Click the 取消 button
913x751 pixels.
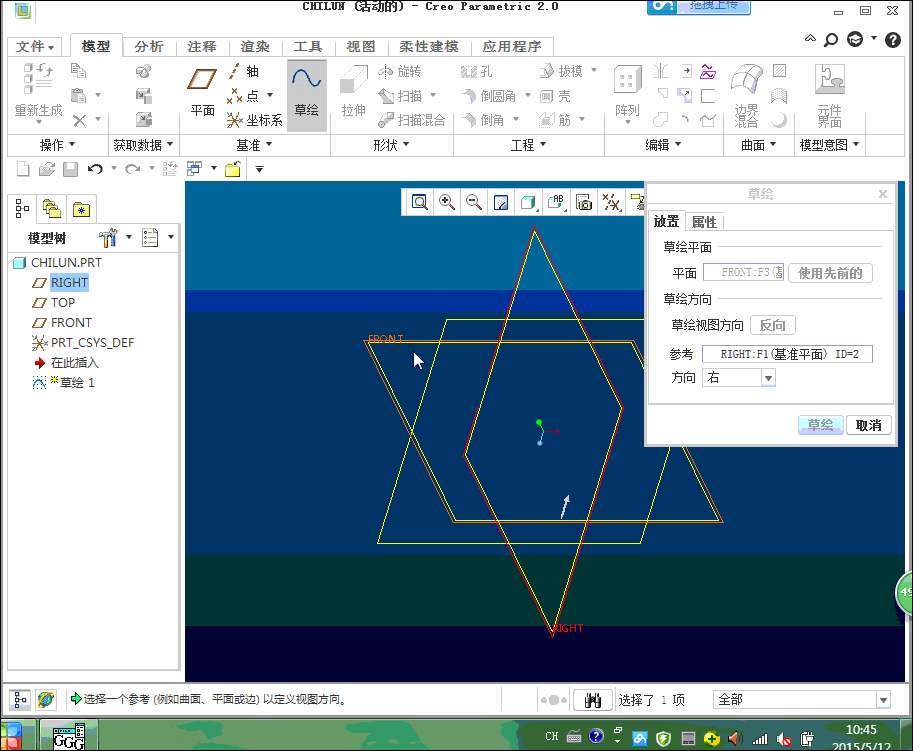click(x=868, y=425)
